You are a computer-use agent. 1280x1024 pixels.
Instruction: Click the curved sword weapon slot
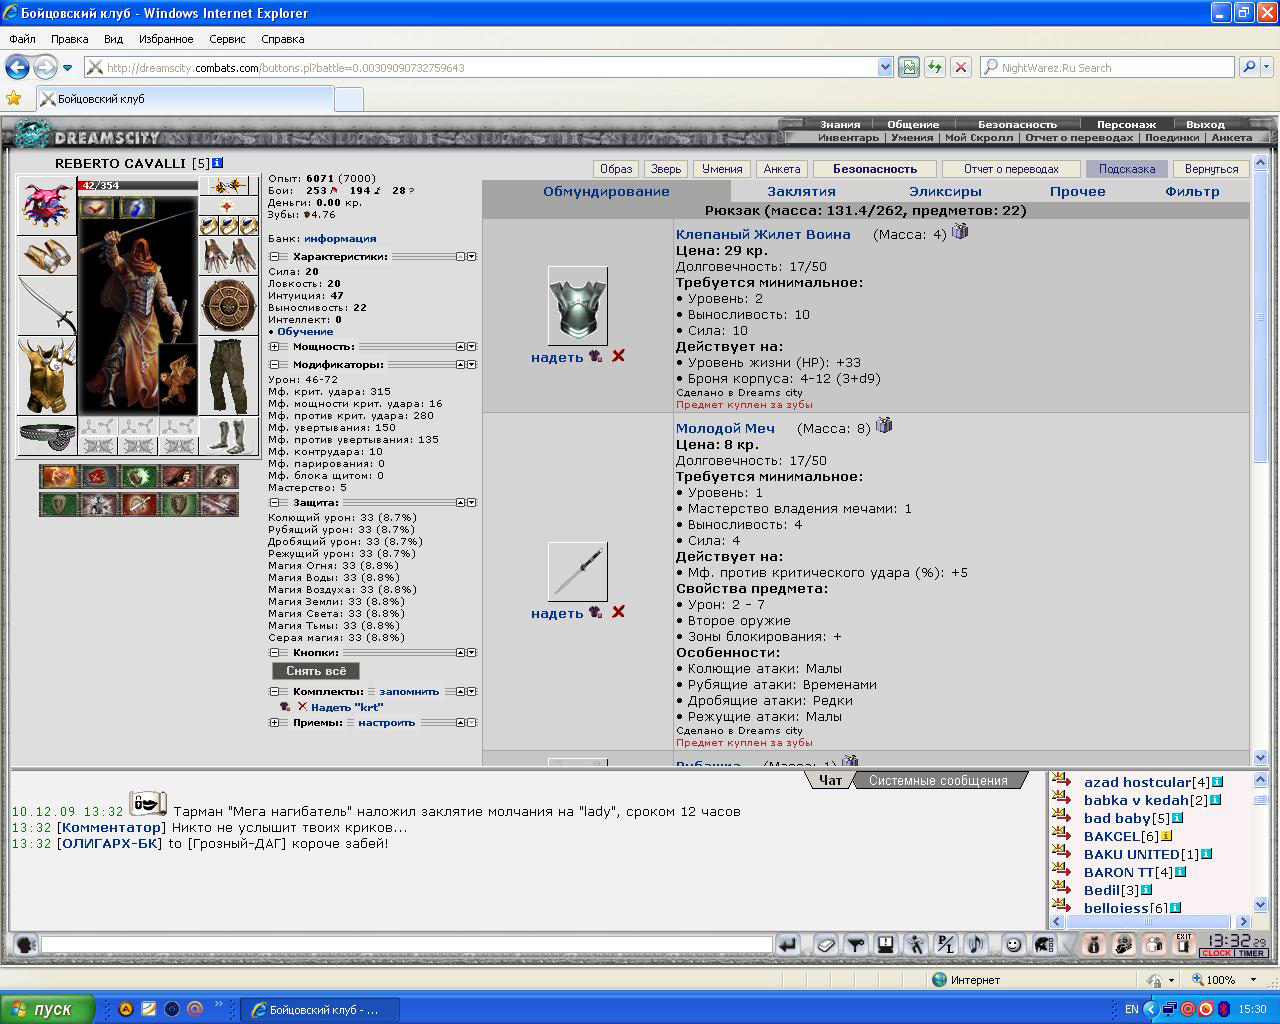tap(47, 306)
